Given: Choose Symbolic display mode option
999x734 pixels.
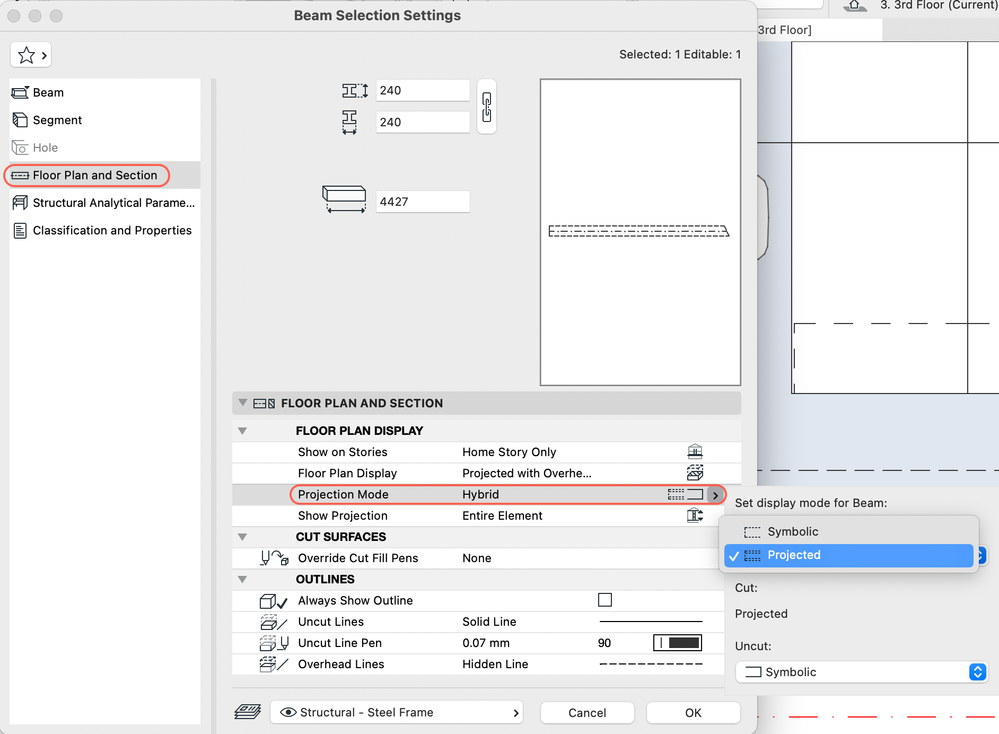Looking at the screenshot, I should [x=849, y=531].
